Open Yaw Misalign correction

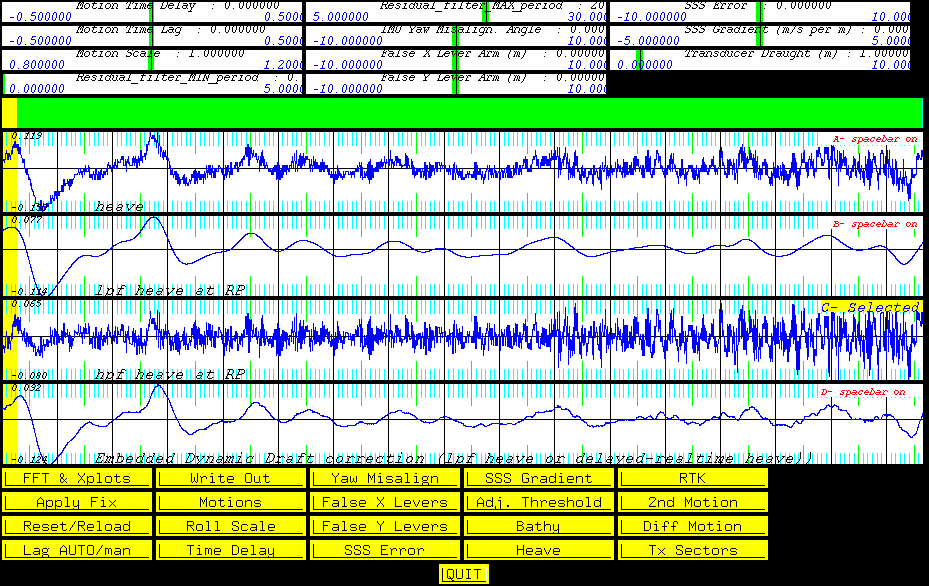pos(384,478)
